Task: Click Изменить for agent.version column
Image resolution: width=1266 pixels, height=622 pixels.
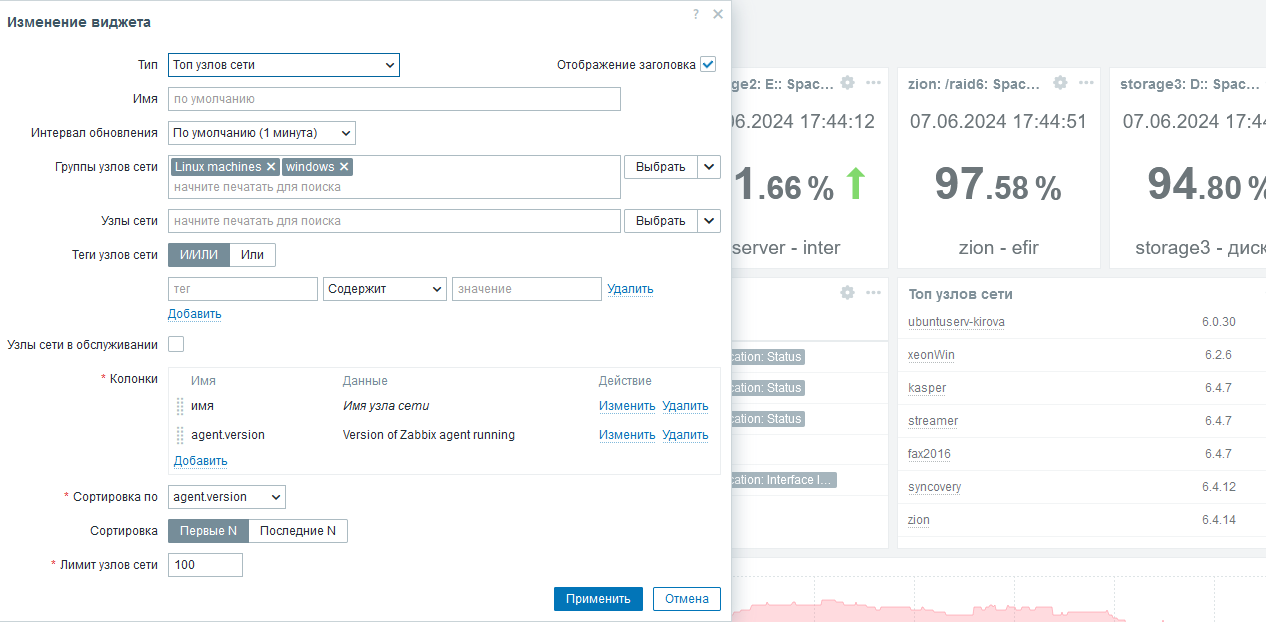Action: tap(627, 435)
